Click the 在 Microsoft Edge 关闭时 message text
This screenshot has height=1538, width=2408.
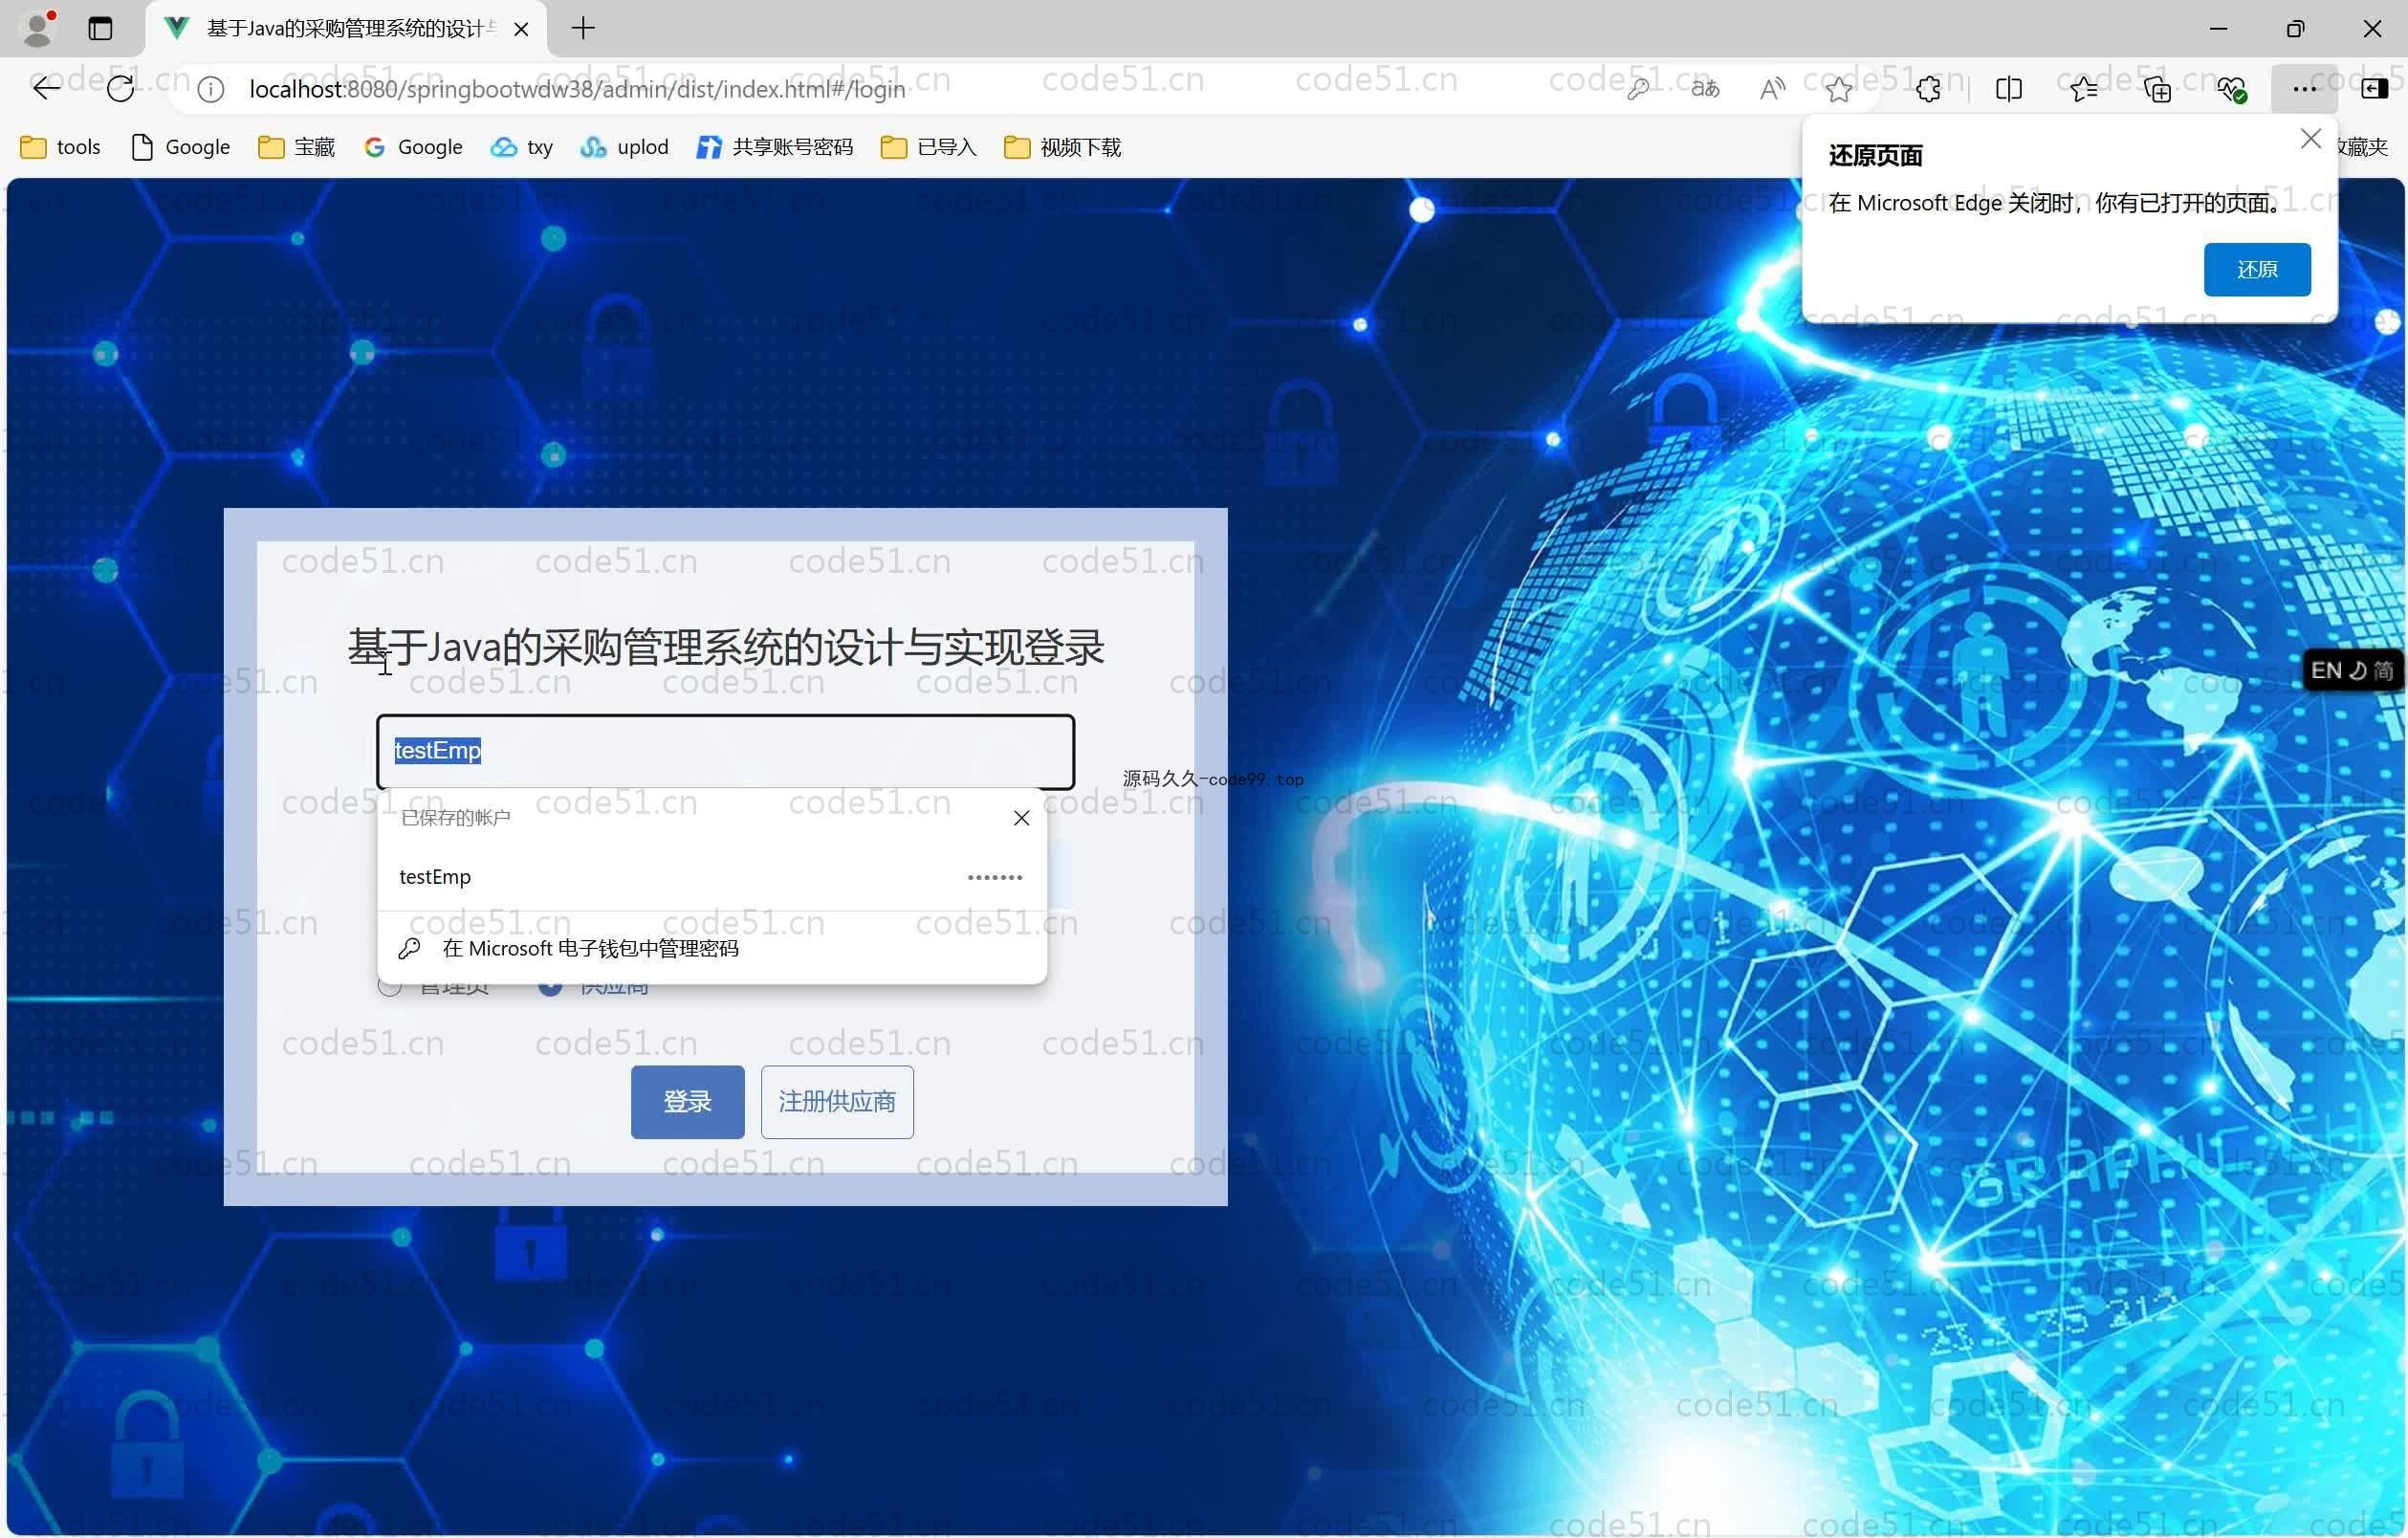click(2054, 203)
